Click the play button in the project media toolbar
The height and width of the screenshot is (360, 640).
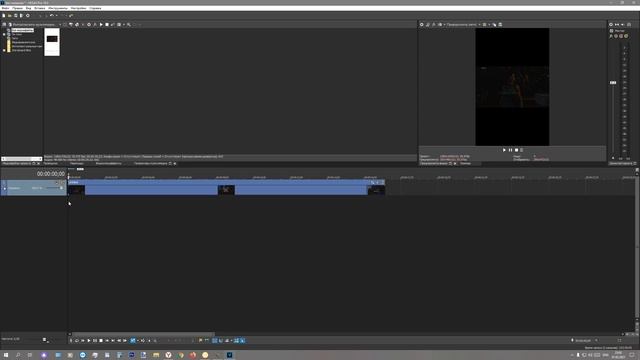101,24
